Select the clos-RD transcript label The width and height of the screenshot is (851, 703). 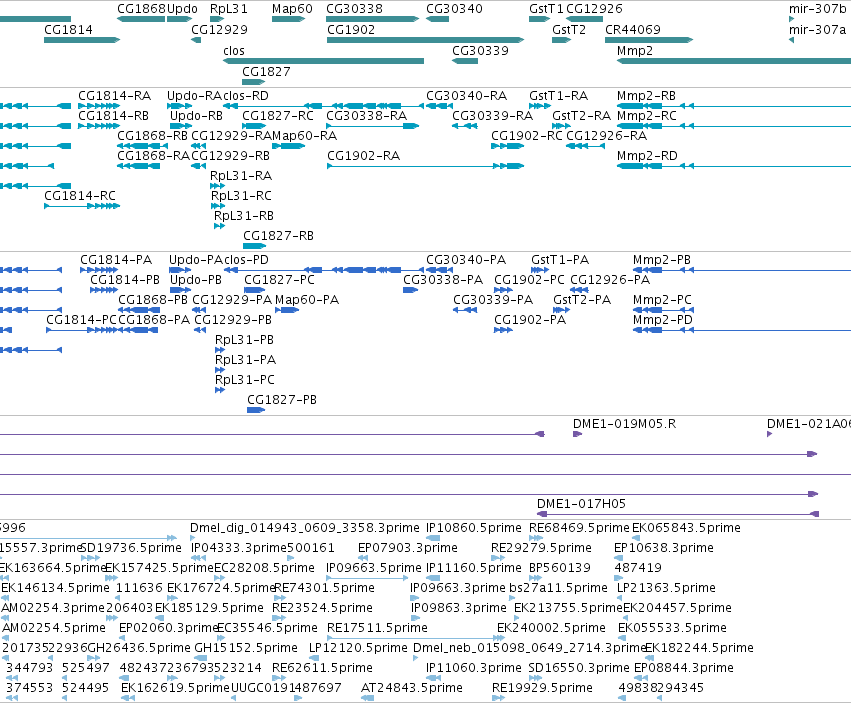tap(246, 96)
